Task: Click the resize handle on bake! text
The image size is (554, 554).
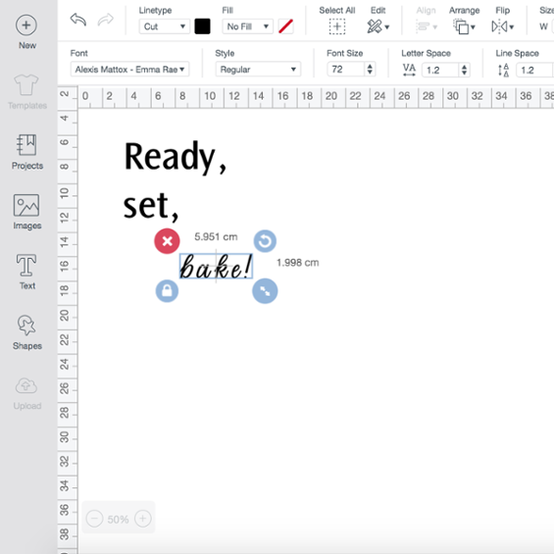Action: pos(265,291)
